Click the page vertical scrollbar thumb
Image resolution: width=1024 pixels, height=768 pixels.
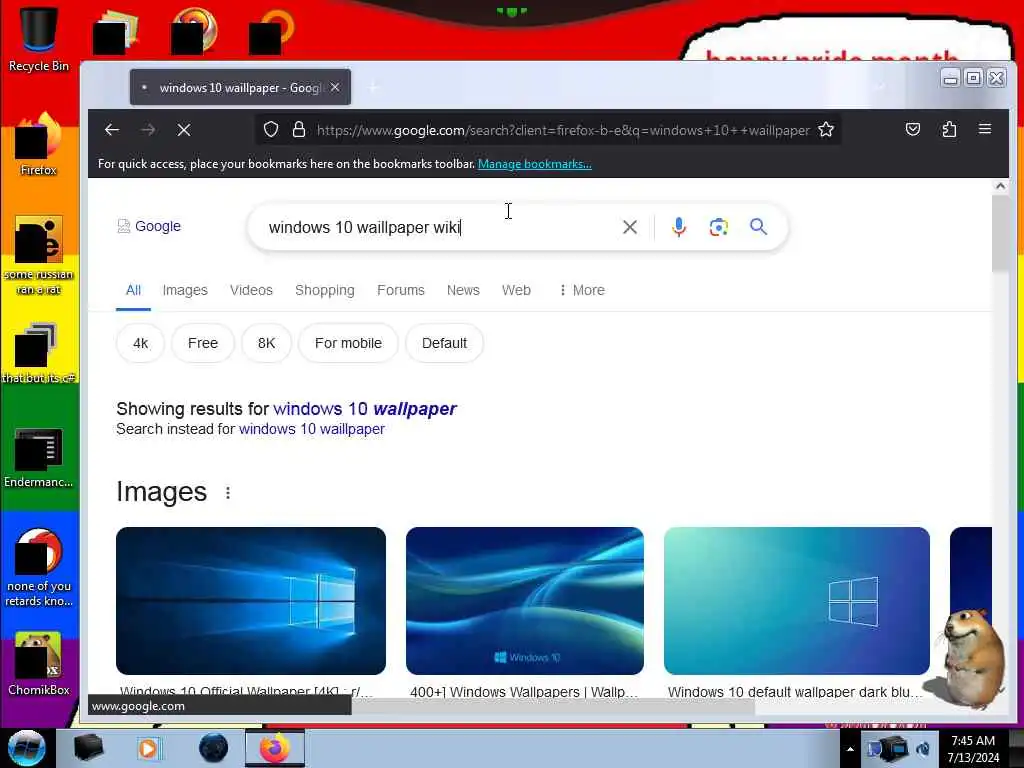pos(1000,233)
